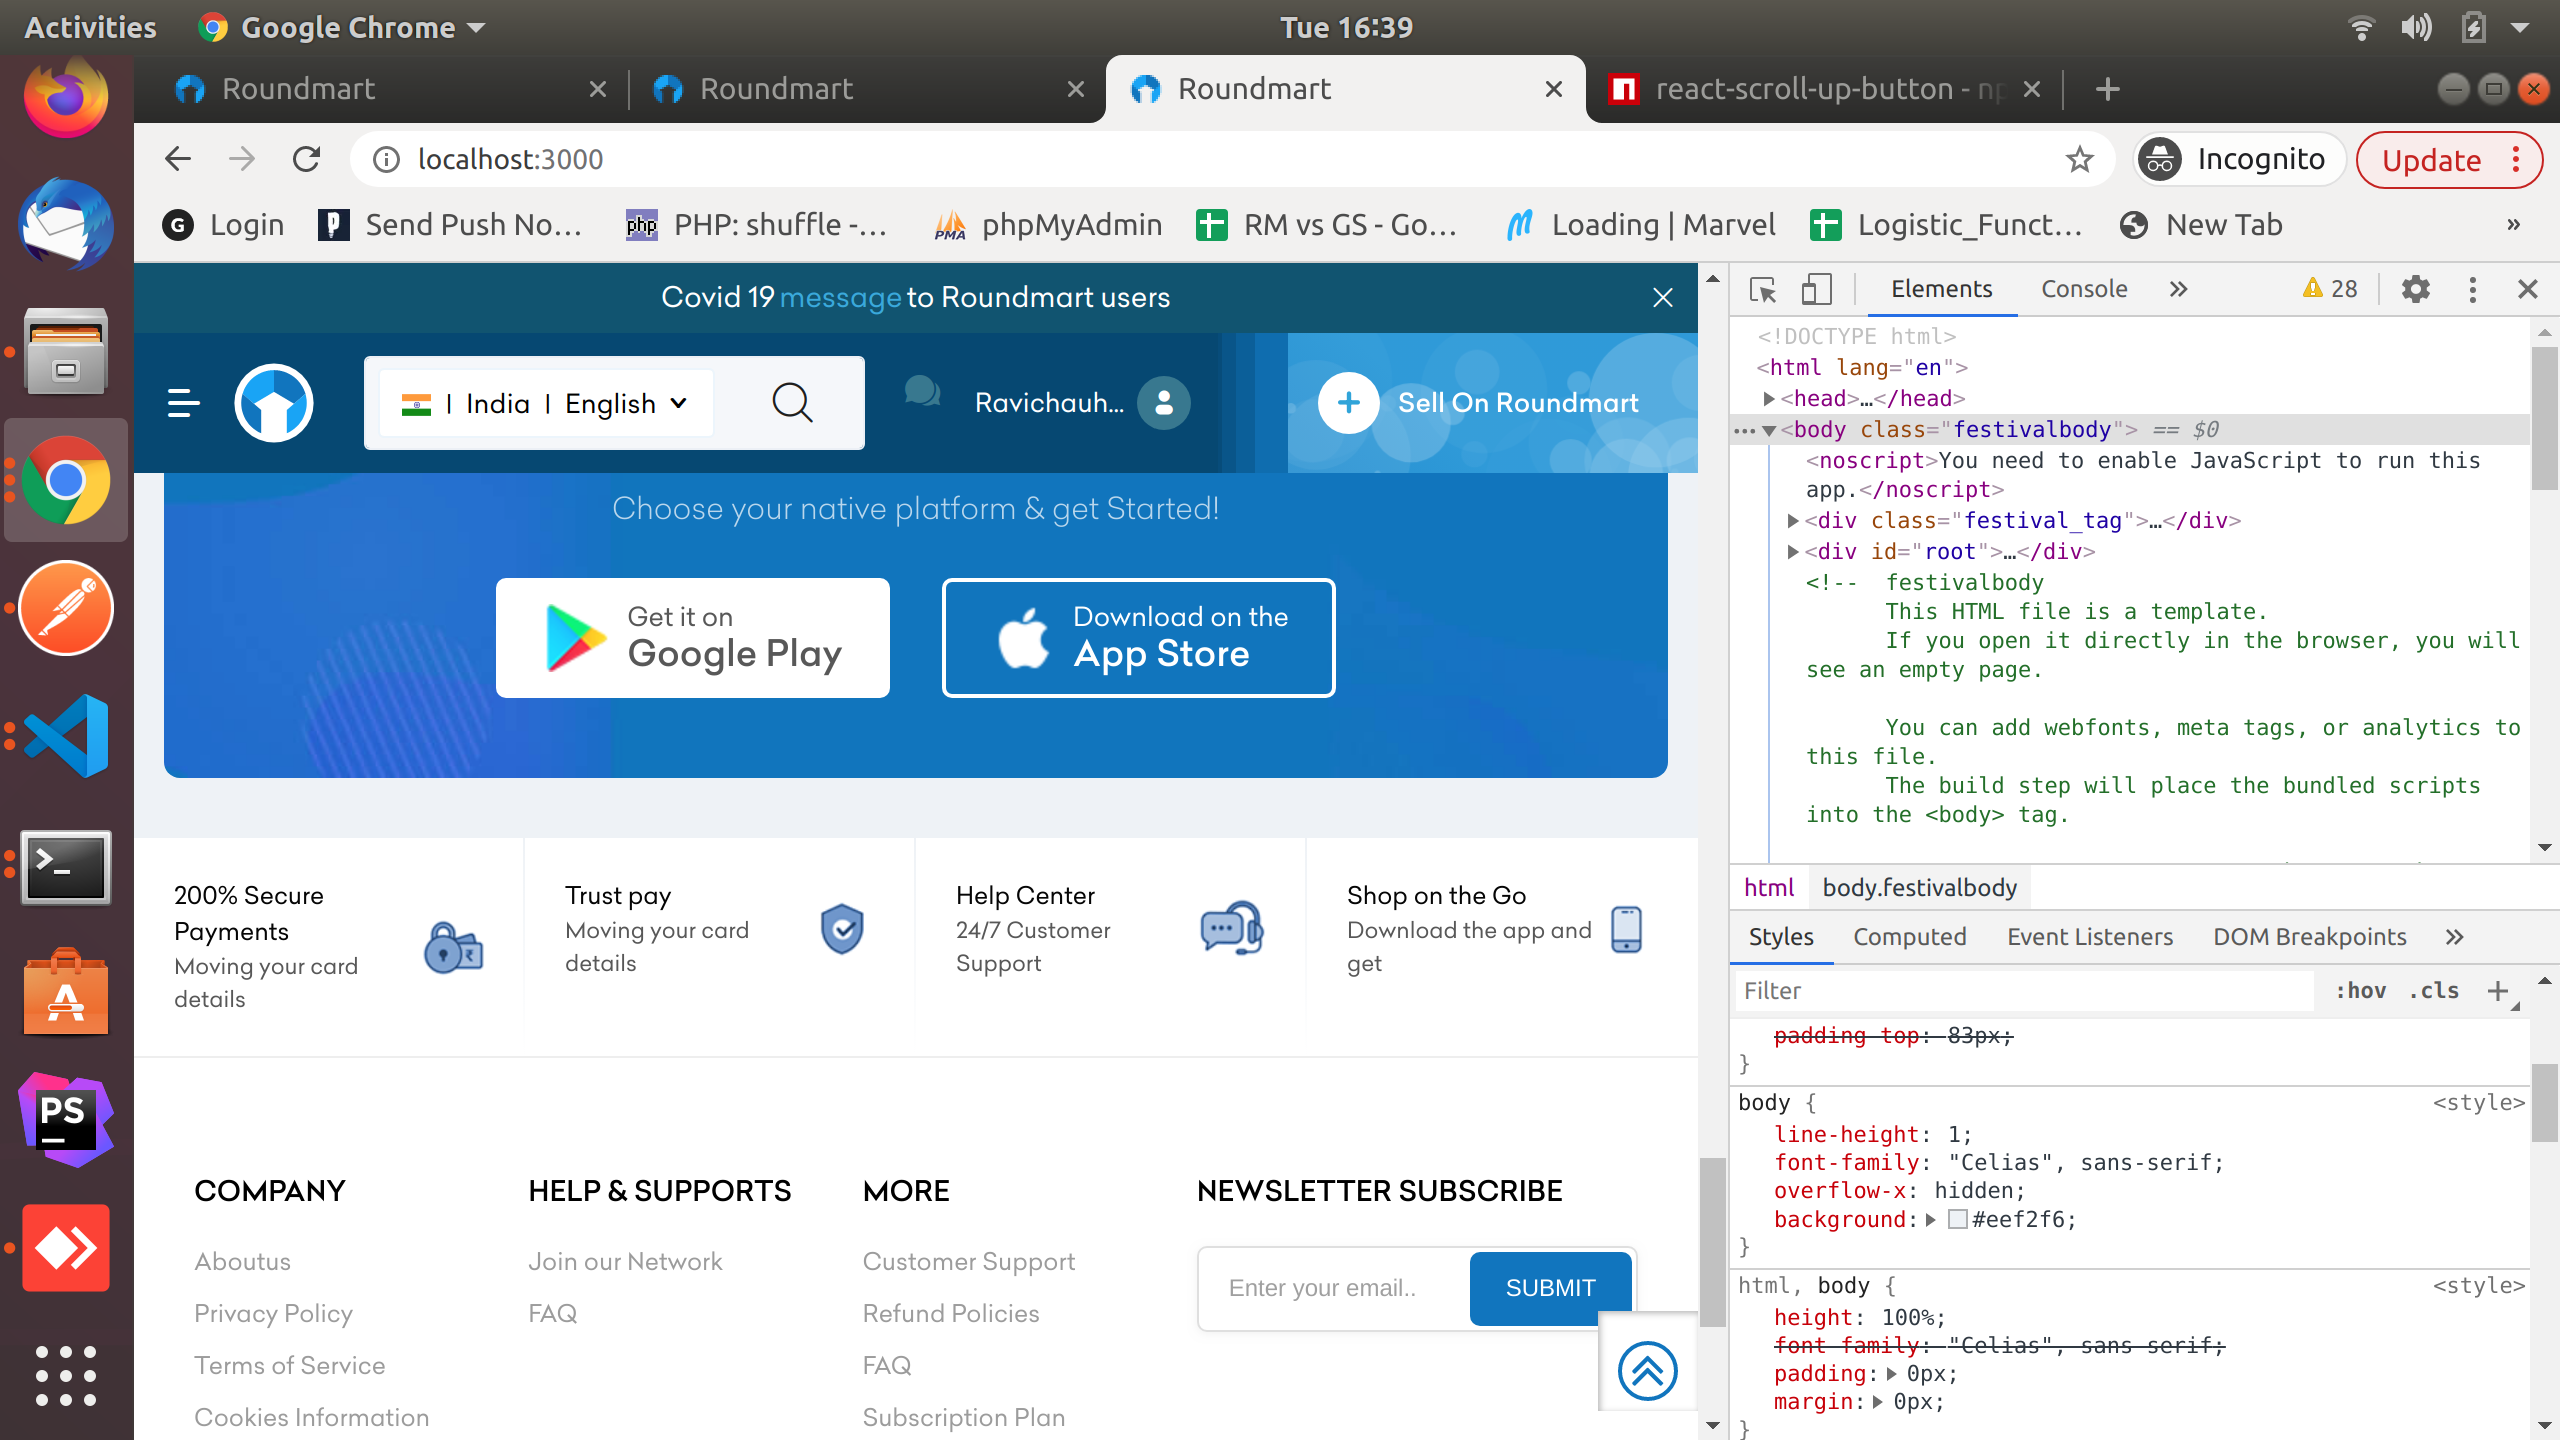Open the Covid 19 message link

(x=840, y=298)
